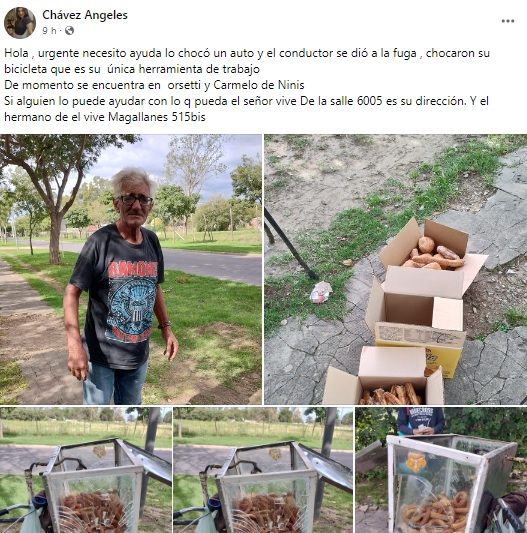Open white-framed display case photo
Screen dimensions: 527x533
pos(441,470)
